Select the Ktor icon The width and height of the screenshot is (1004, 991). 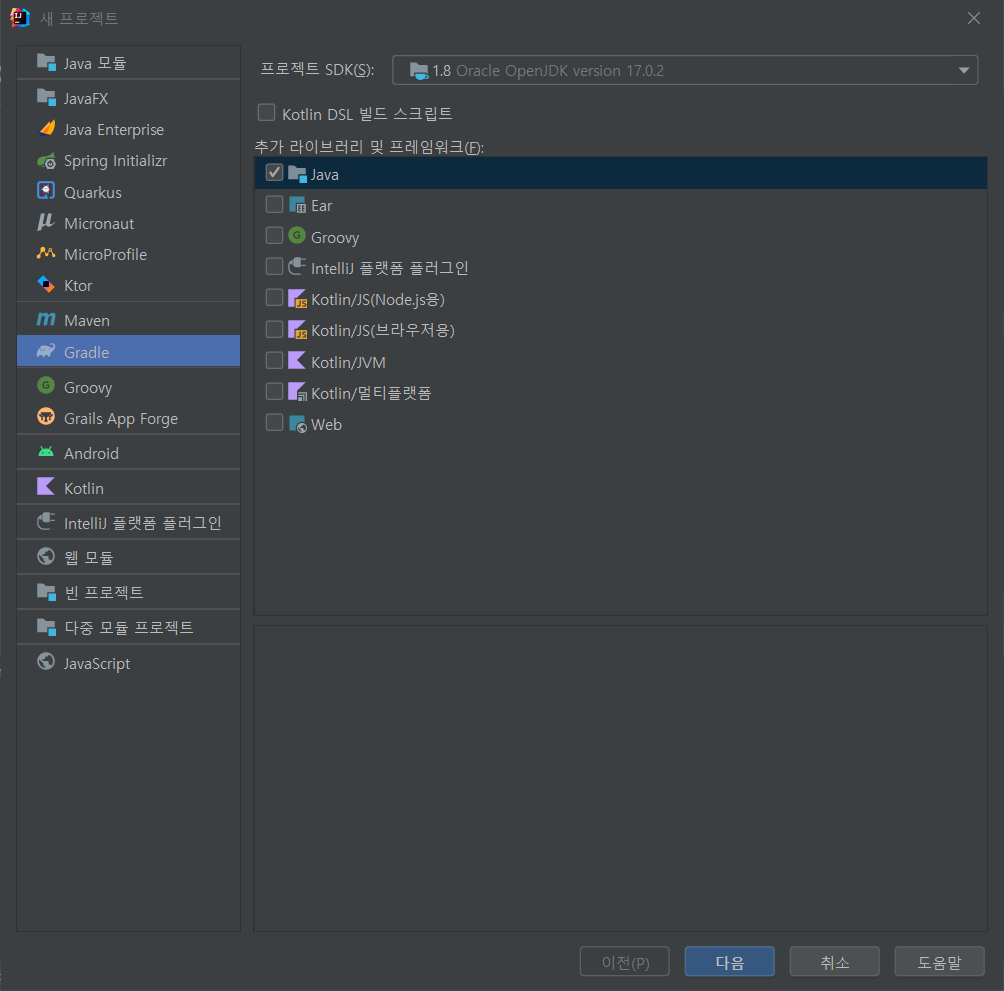pyautogui.click(x=46, y=284)
